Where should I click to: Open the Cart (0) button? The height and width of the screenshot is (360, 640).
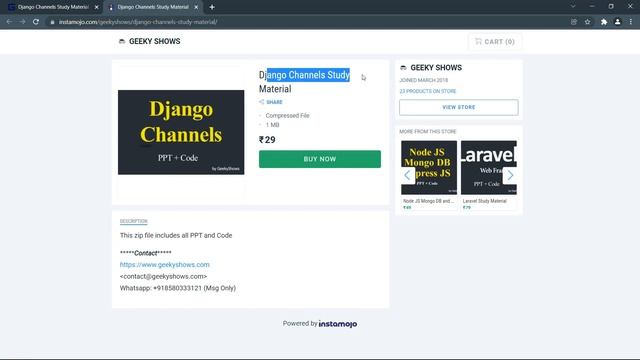(x=495, y=42)
